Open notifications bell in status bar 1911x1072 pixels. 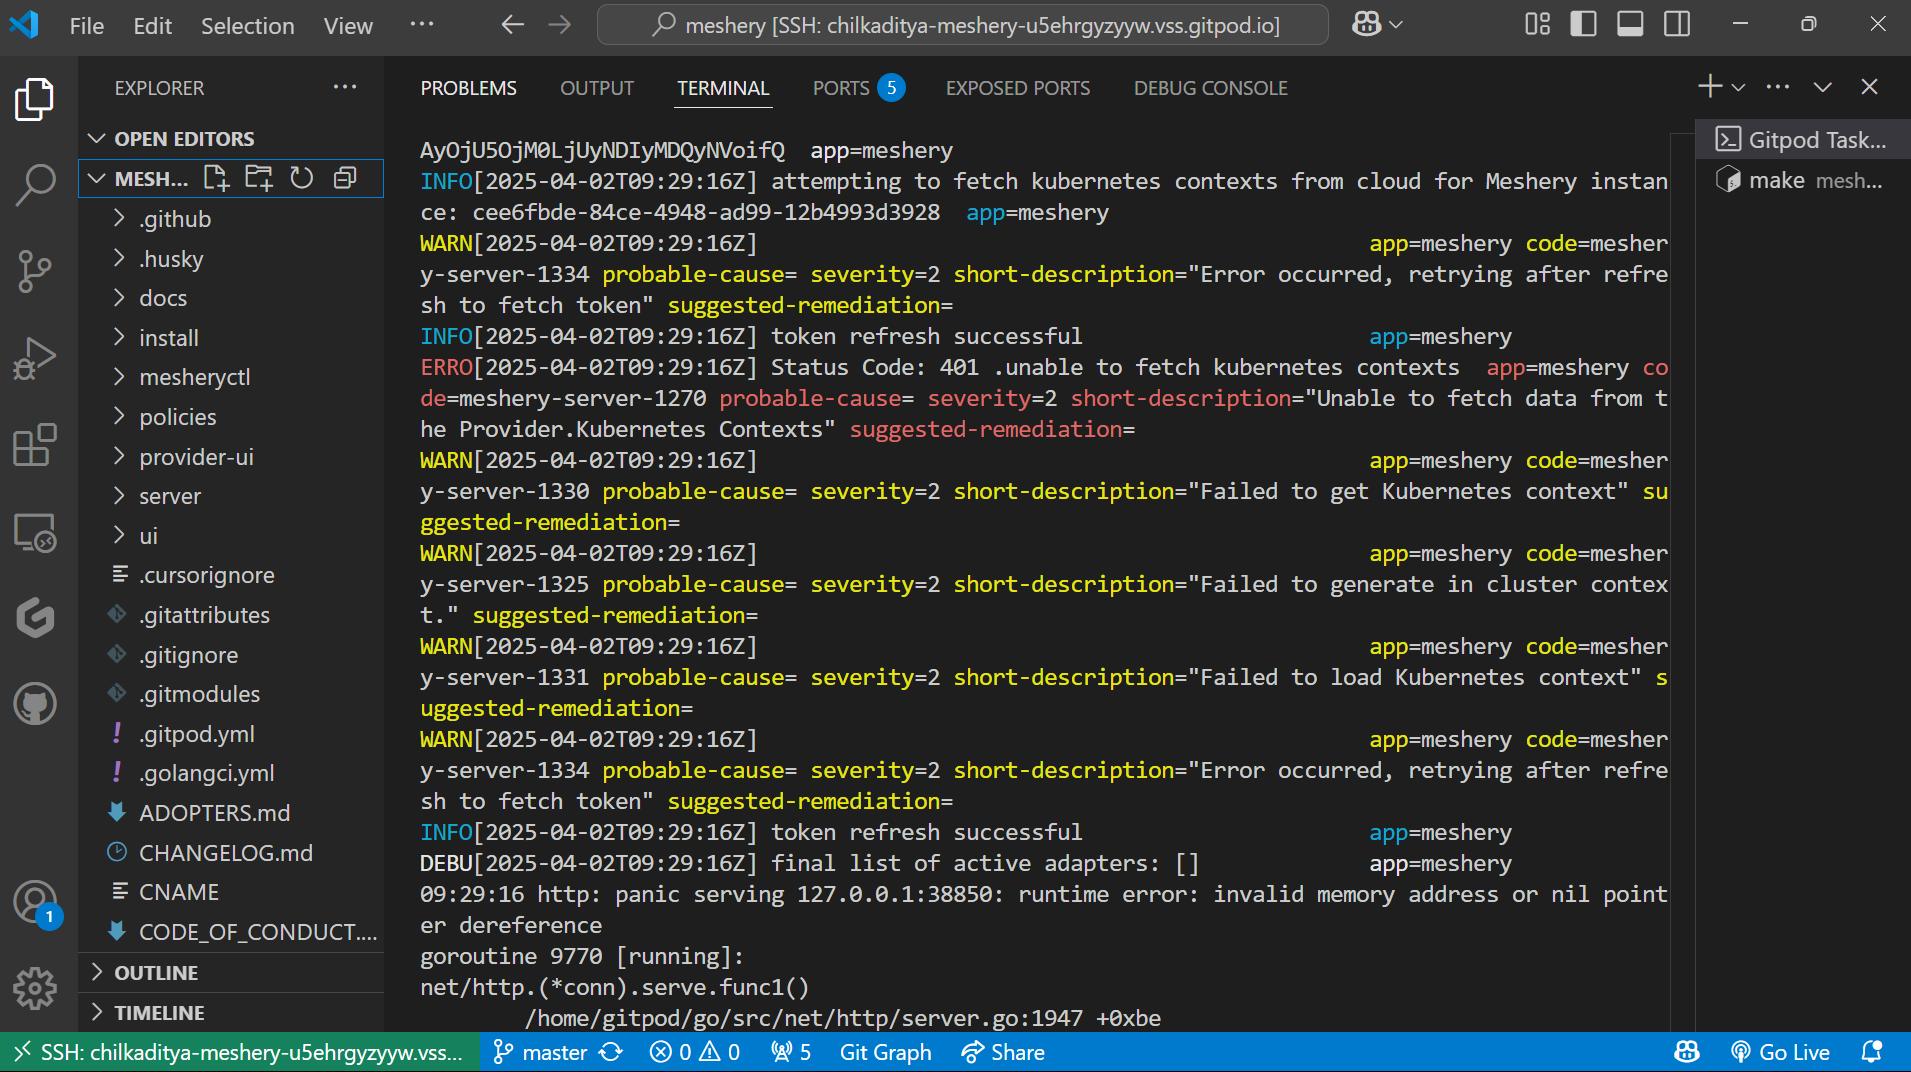(1872, 1052)
